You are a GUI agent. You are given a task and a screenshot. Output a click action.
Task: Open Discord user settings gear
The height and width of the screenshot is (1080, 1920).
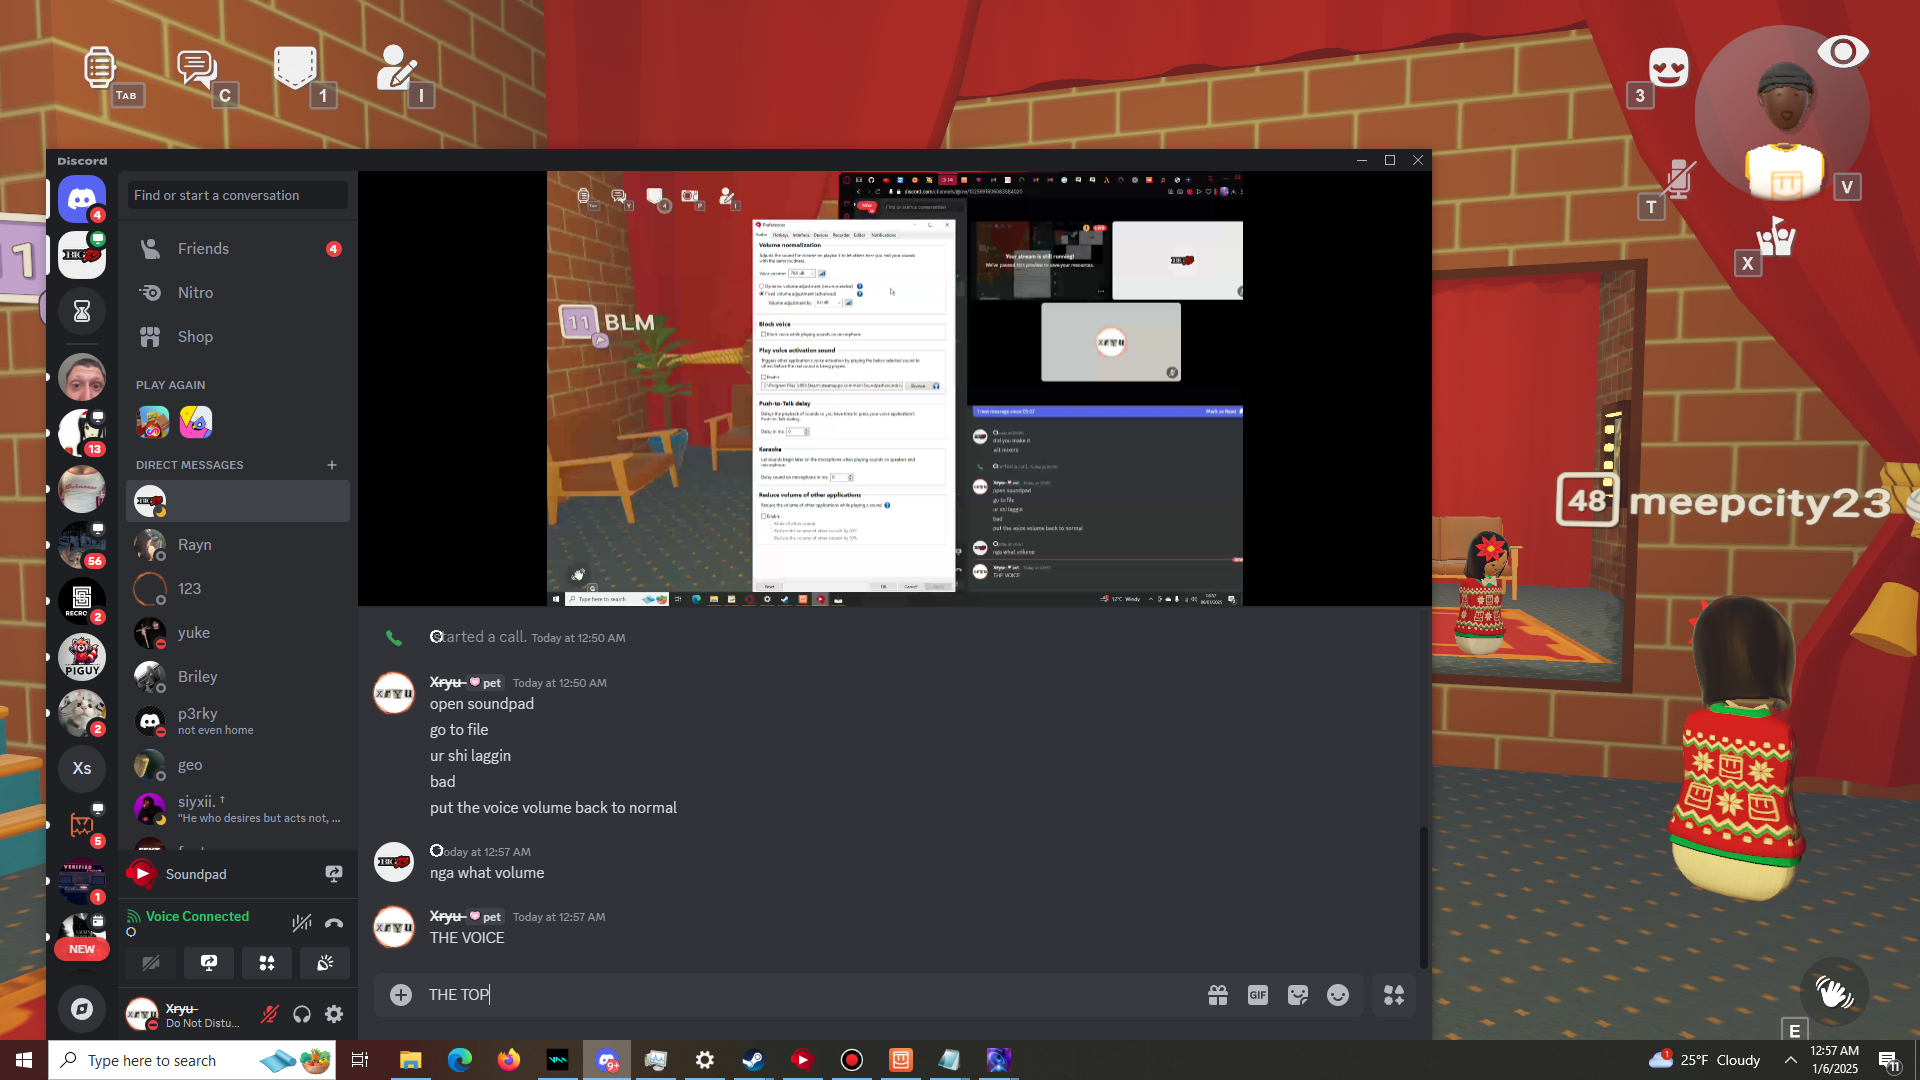click(x=335, y=1014)
